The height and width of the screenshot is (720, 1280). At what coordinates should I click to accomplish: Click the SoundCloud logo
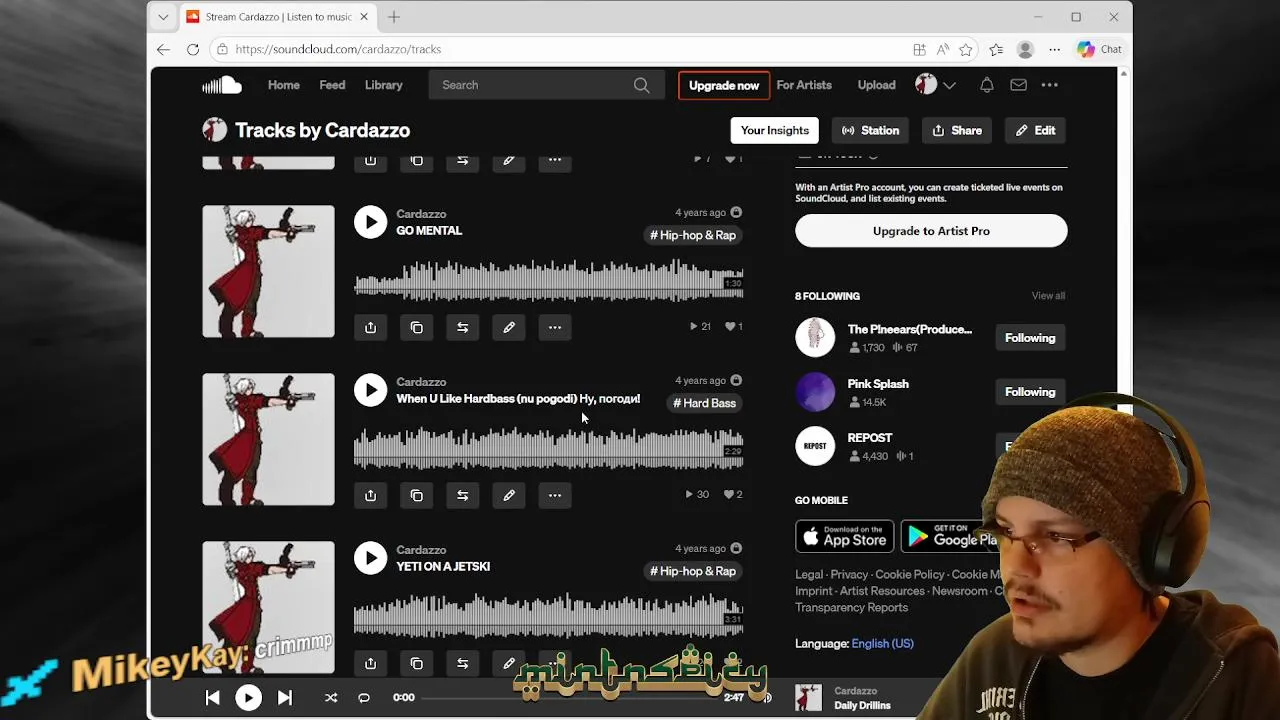tap(222, 85)
